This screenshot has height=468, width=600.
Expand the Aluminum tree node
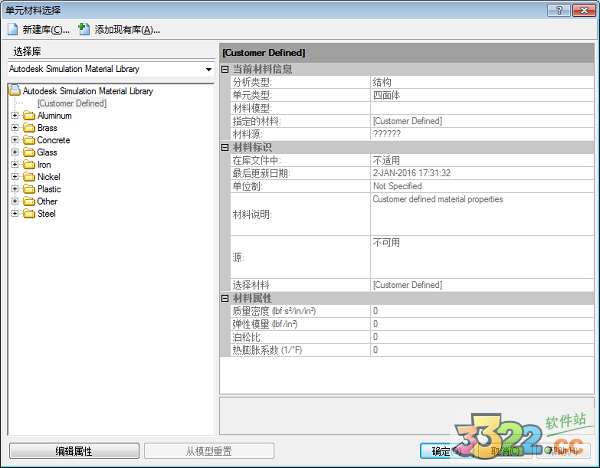pyautogui.click(x=15, y=115)
